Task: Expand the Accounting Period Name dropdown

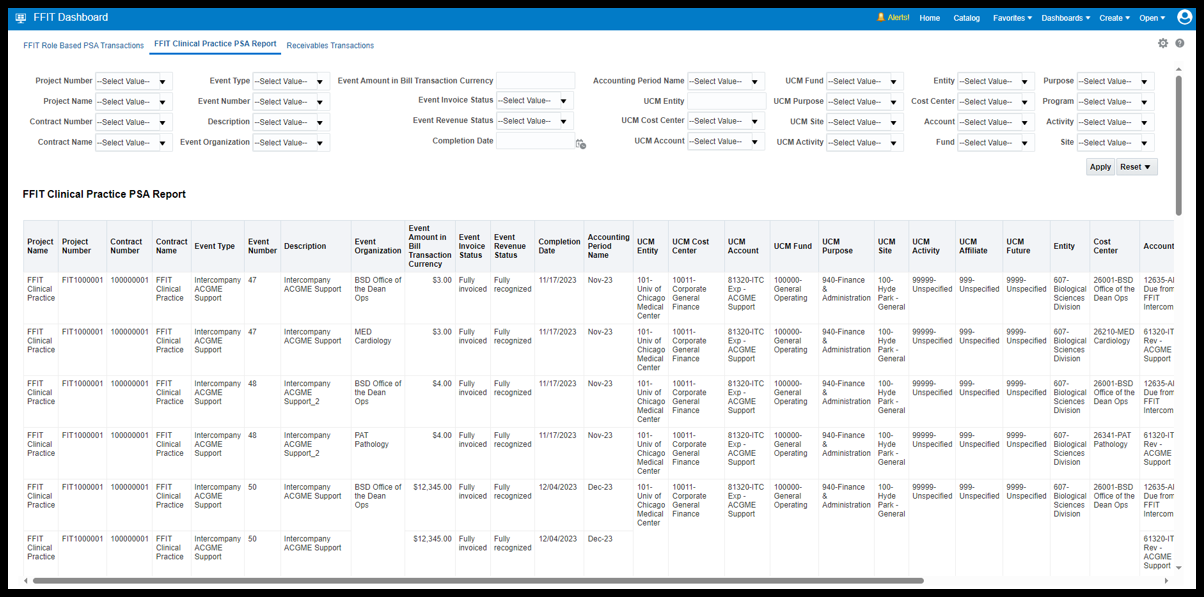Action: click(726, 81)
